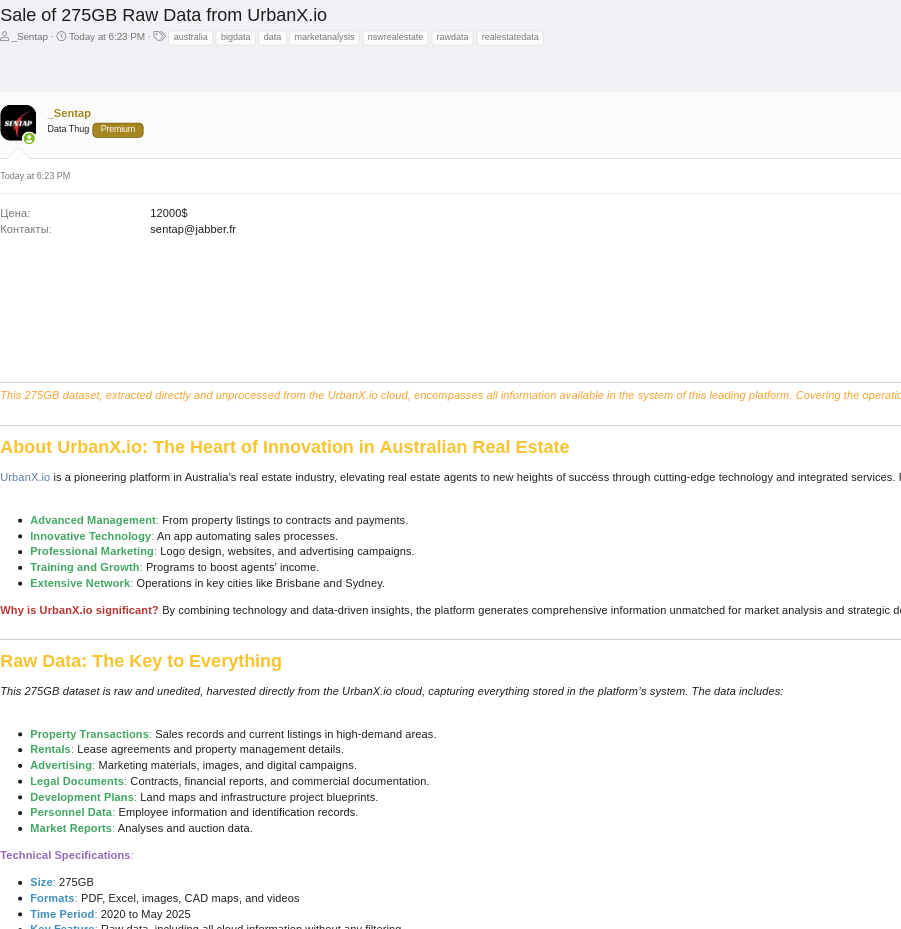Click 'Advertising' bullet label
This screenshot has width=901, height=929.
tap(61, 765)
